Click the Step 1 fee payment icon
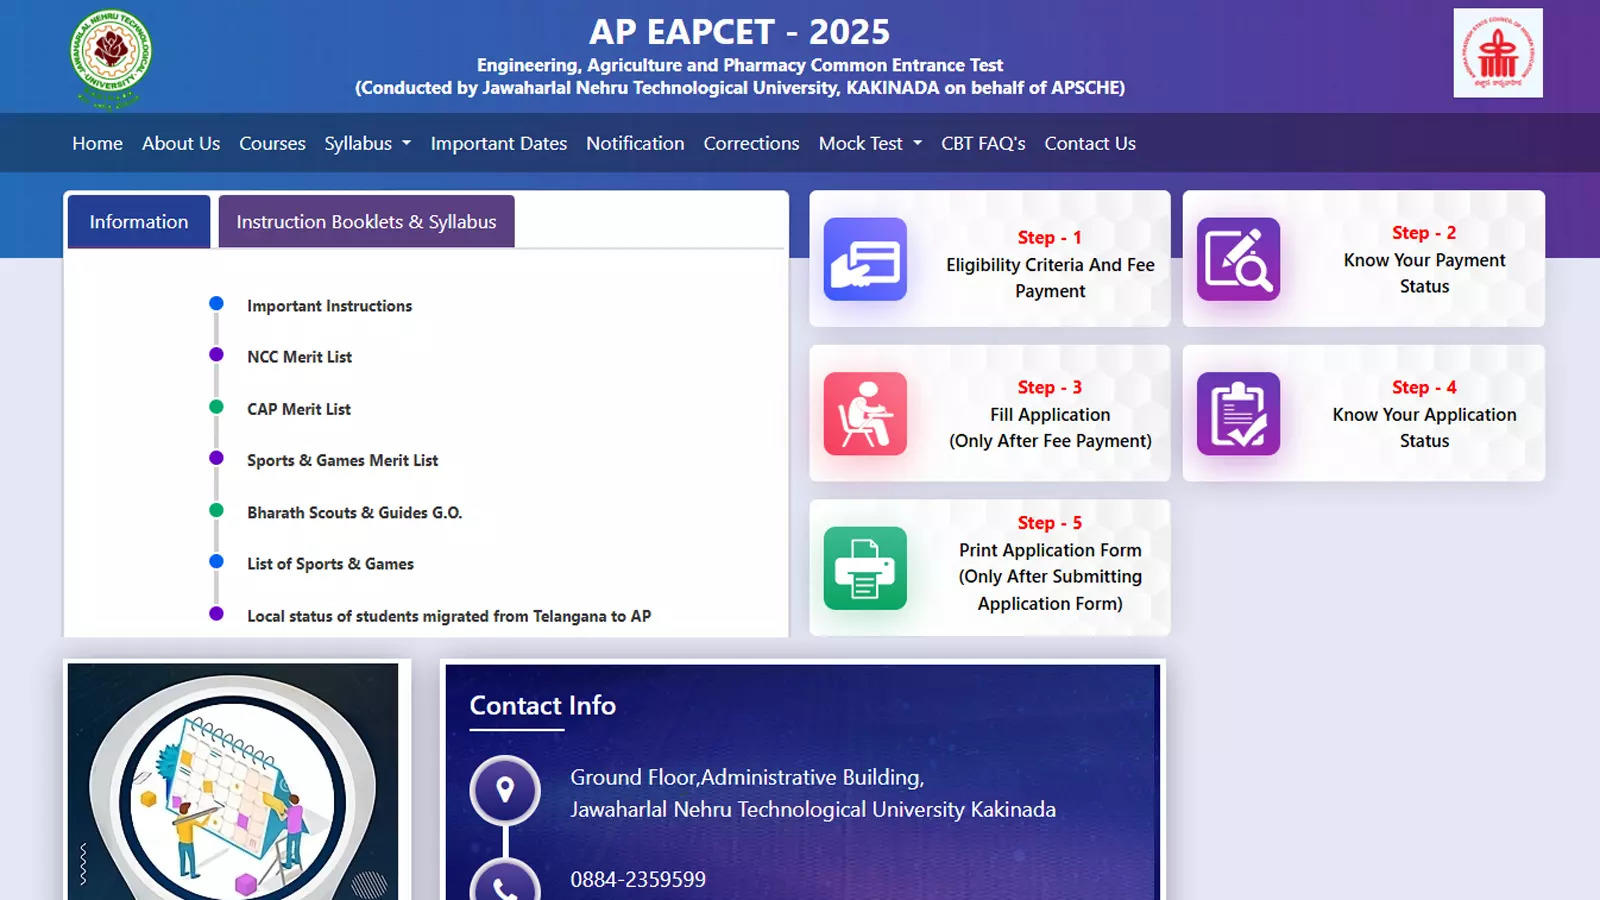The image size is (1600, 900). pos(865,259)
